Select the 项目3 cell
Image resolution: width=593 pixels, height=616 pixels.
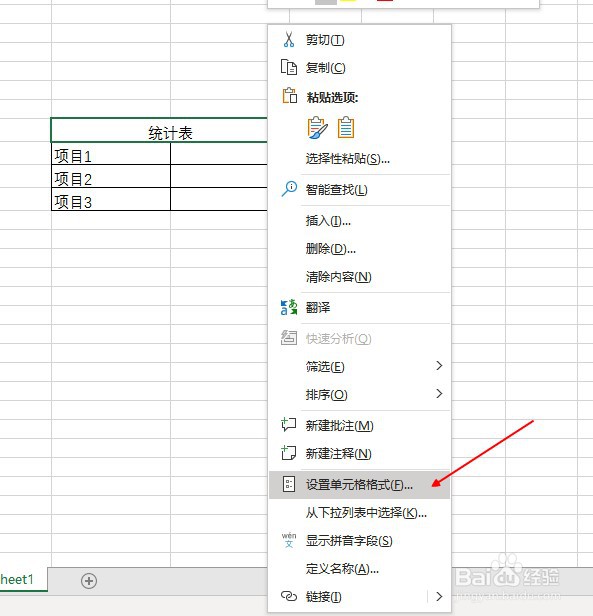(111, 199)
